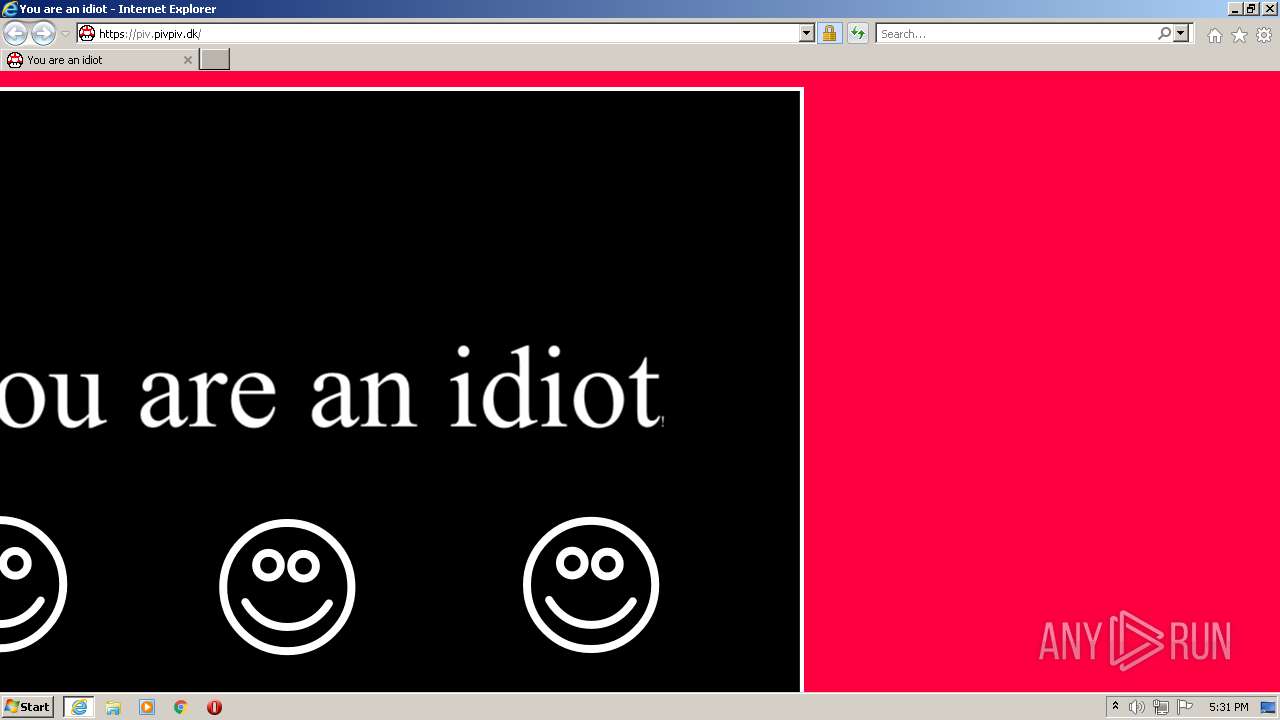This screenshot has width=1280, height=720.
Task: Open a new tab button
Action: [x=214, y=60]
